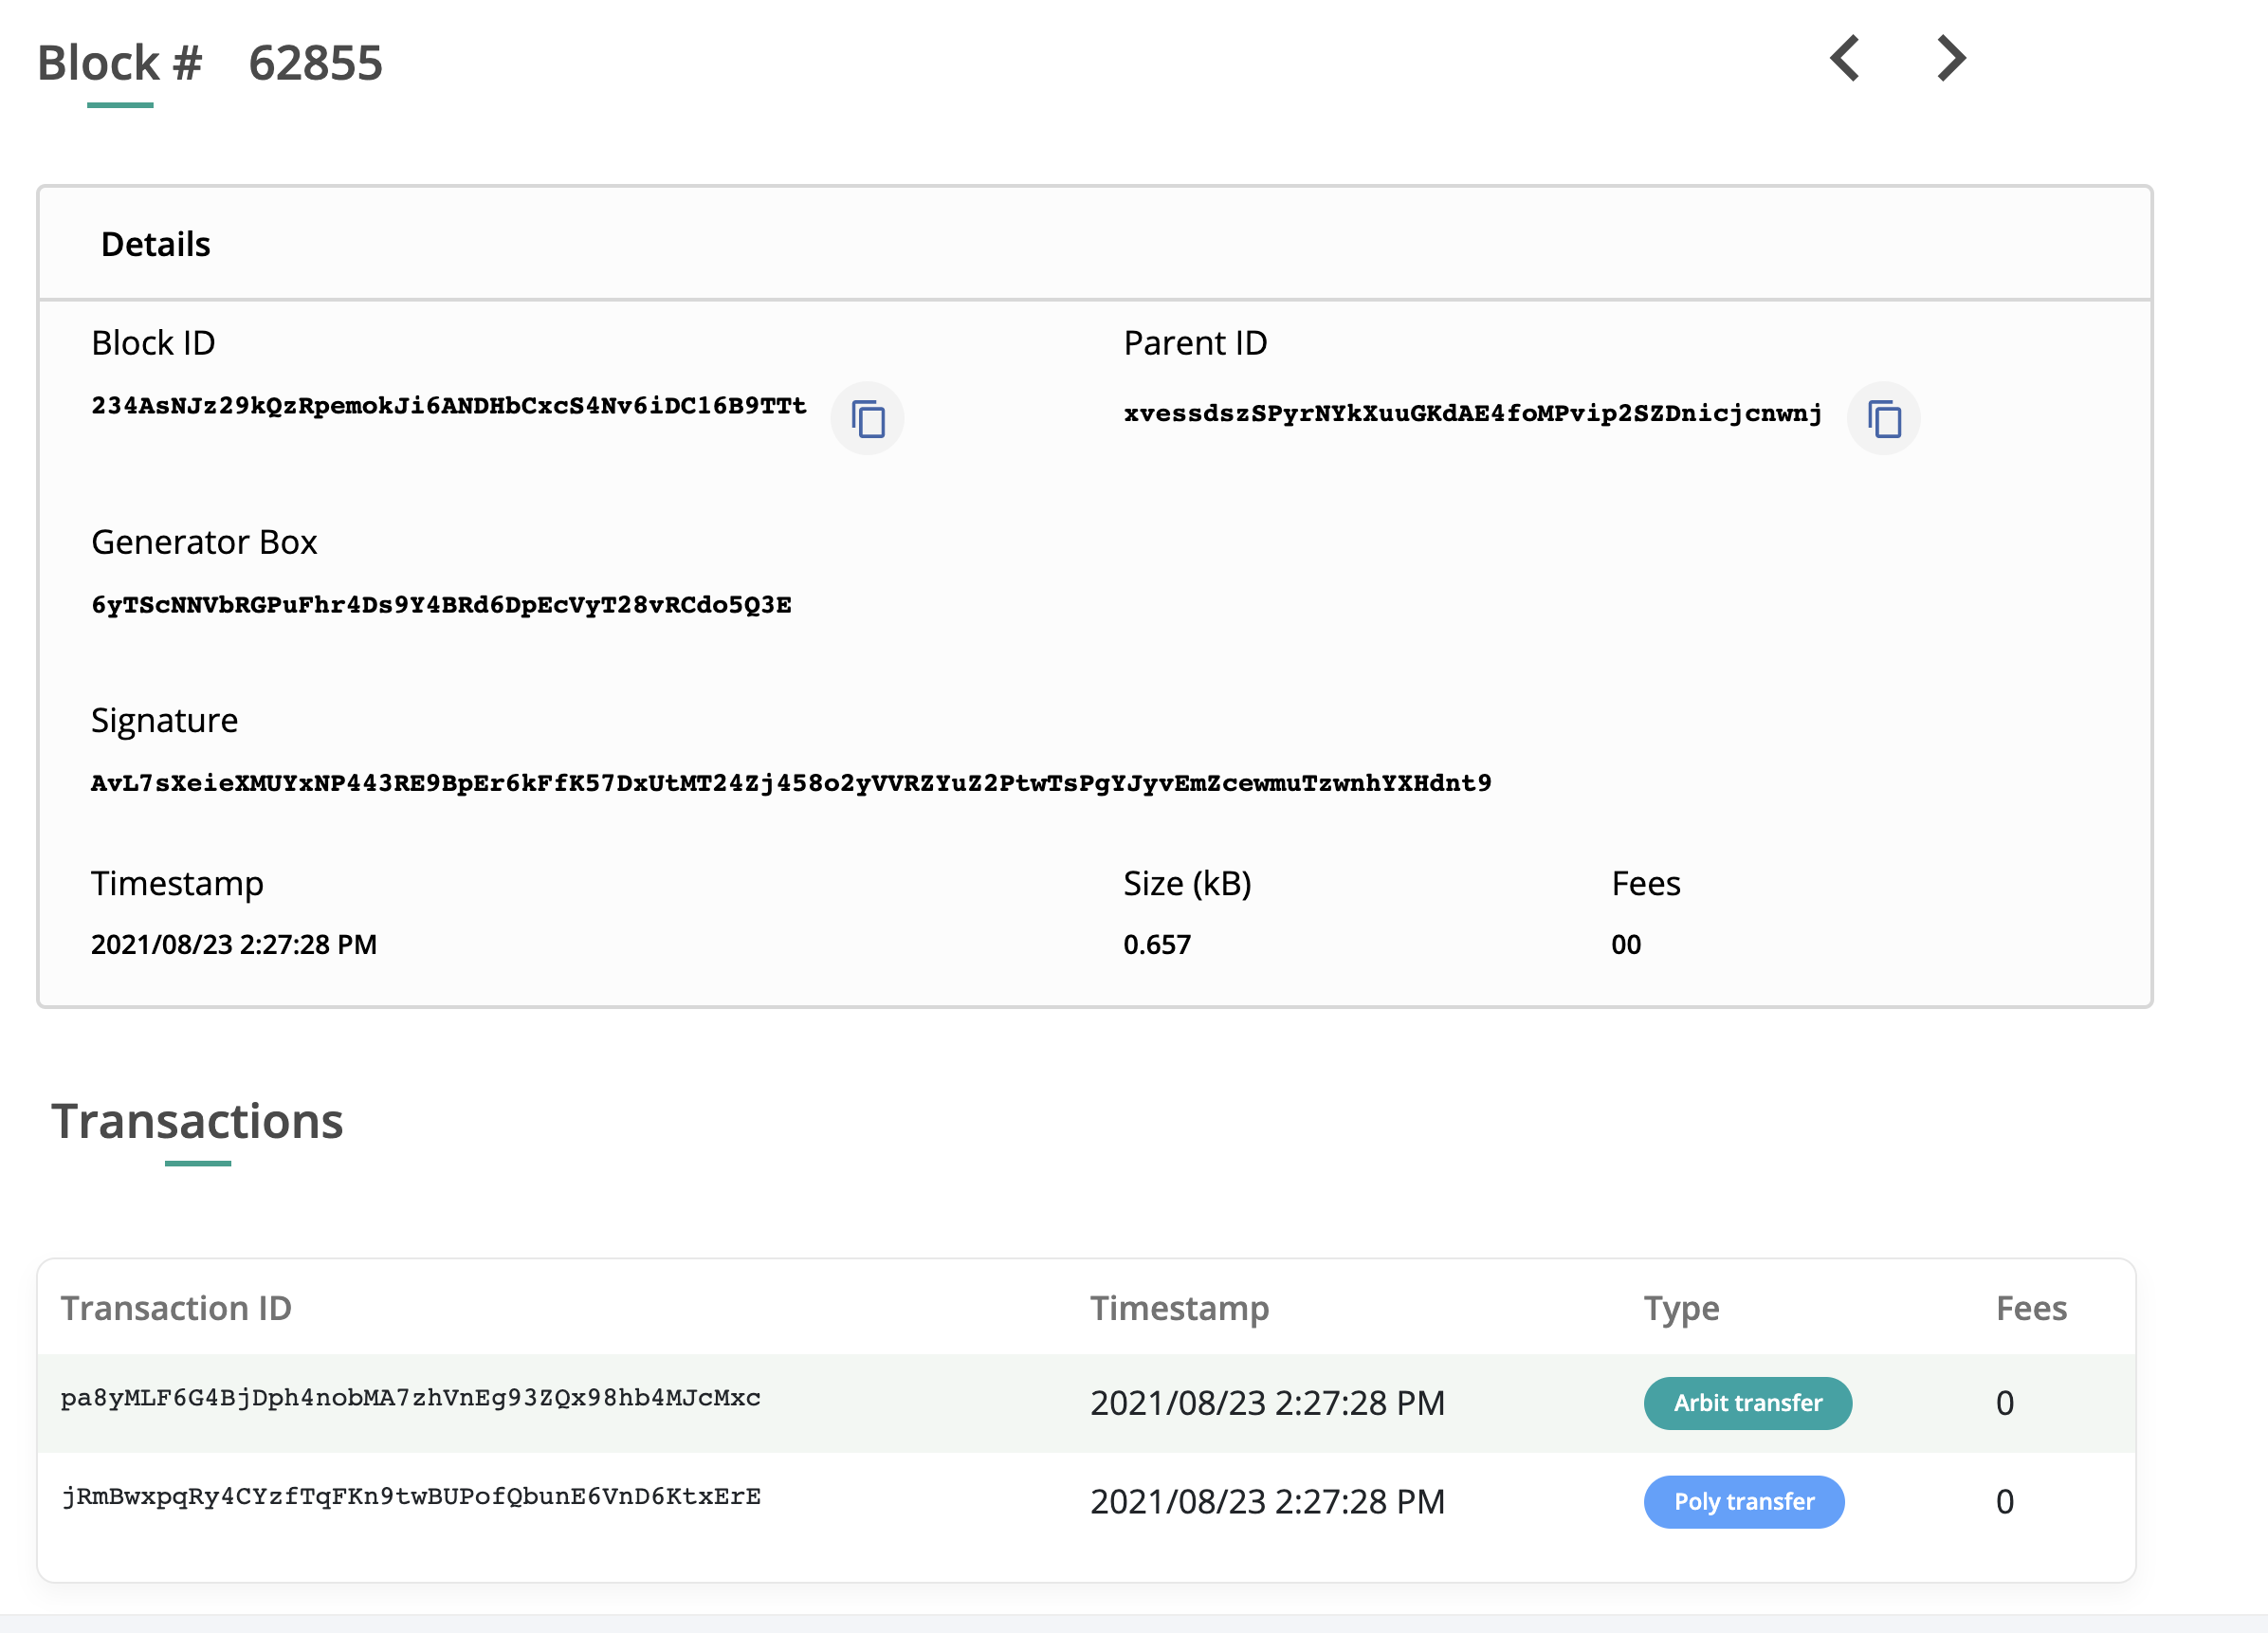Click the Timestamp column header in table

pyautogui.click(x=1179, y=1308)
